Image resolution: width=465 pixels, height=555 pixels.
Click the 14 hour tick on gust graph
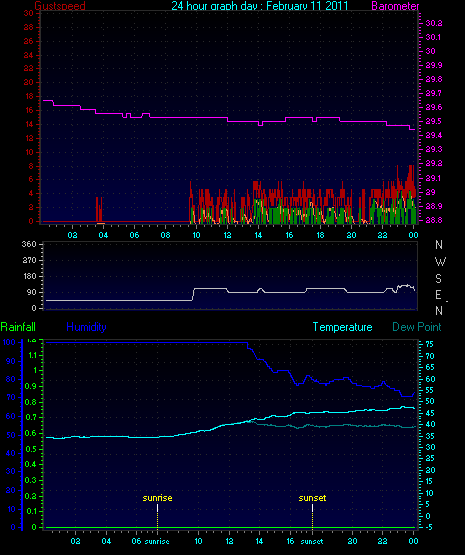[x=258, y=235]
